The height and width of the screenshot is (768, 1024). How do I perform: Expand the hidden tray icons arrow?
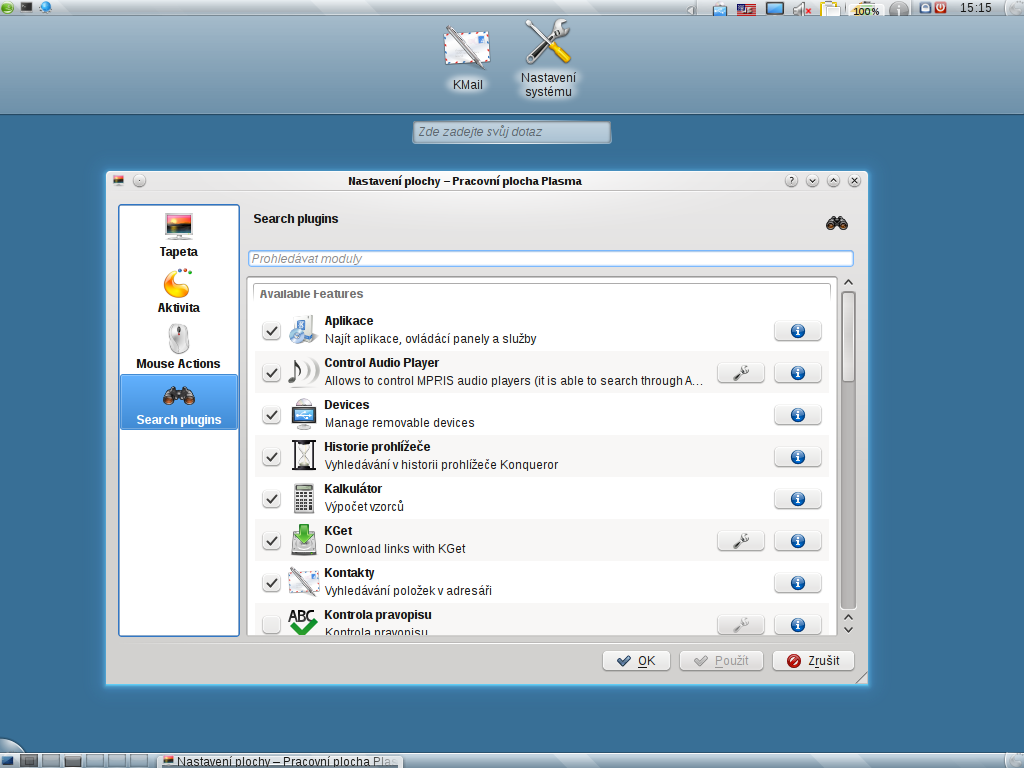[x=691, y=9]
